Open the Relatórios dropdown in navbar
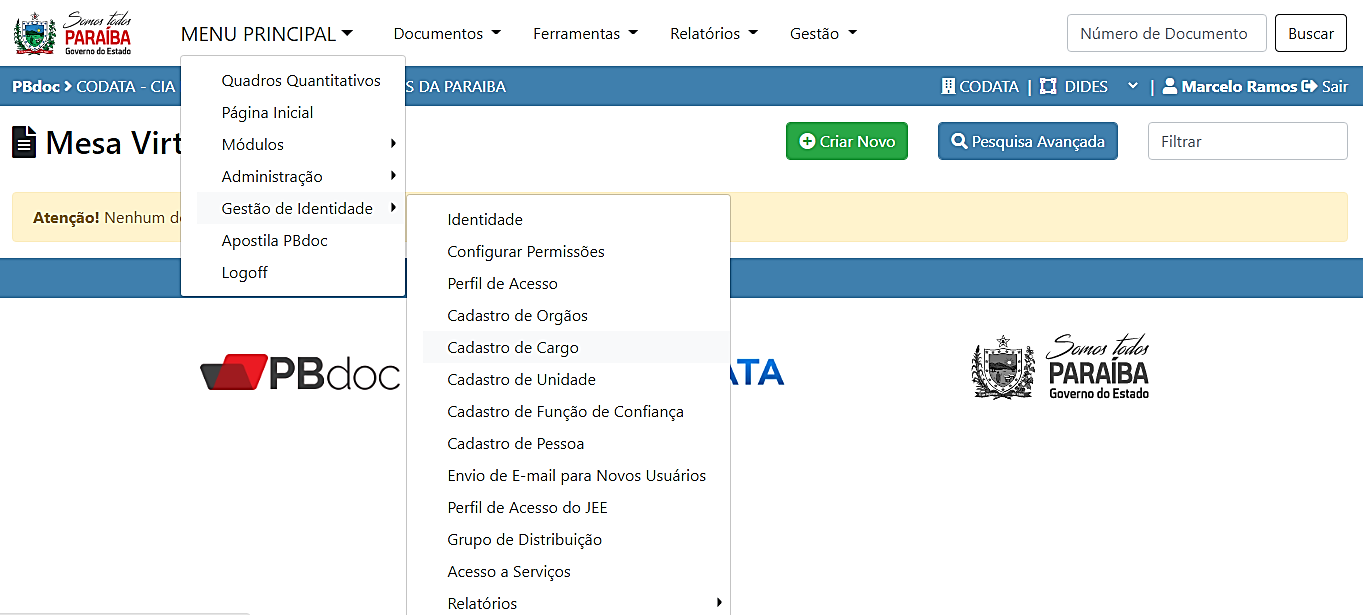Image resolution: width=1363 pixels, height=615 pixels. click(713, 33)
